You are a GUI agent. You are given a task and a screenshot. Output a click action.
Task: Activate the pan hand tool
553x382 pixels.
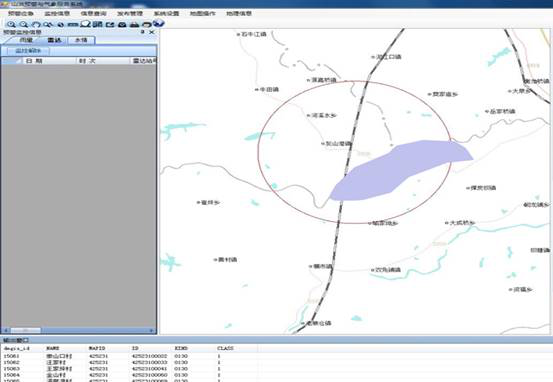[x=36, y=24]
